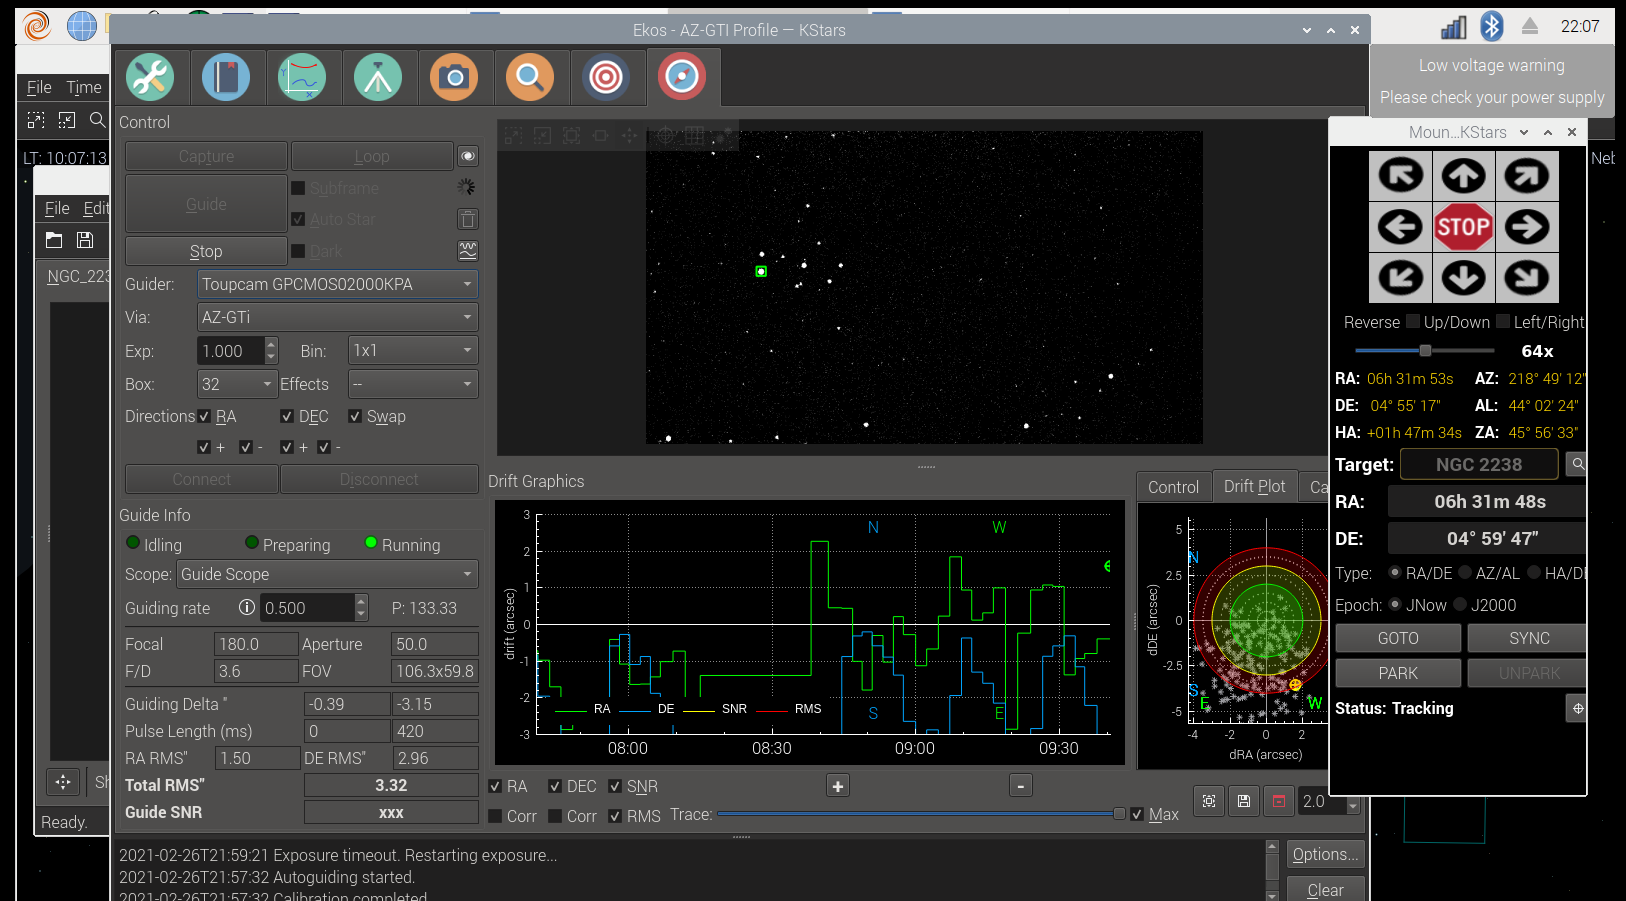Open the Capture camera module
Image resolution: width=1626 pixels, height=901 pixels.
pos(454,77)
